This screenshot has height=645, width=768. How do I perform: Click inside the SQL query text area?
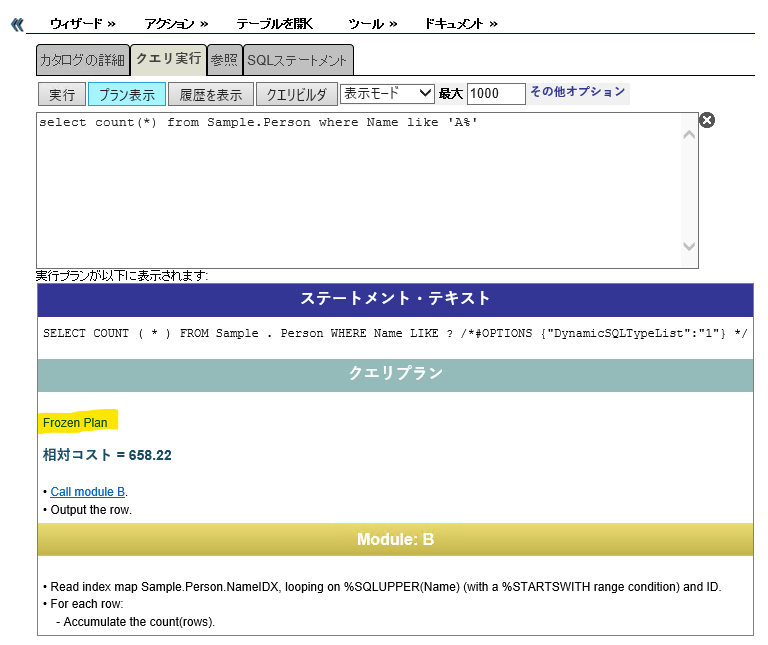coord(360,190)
